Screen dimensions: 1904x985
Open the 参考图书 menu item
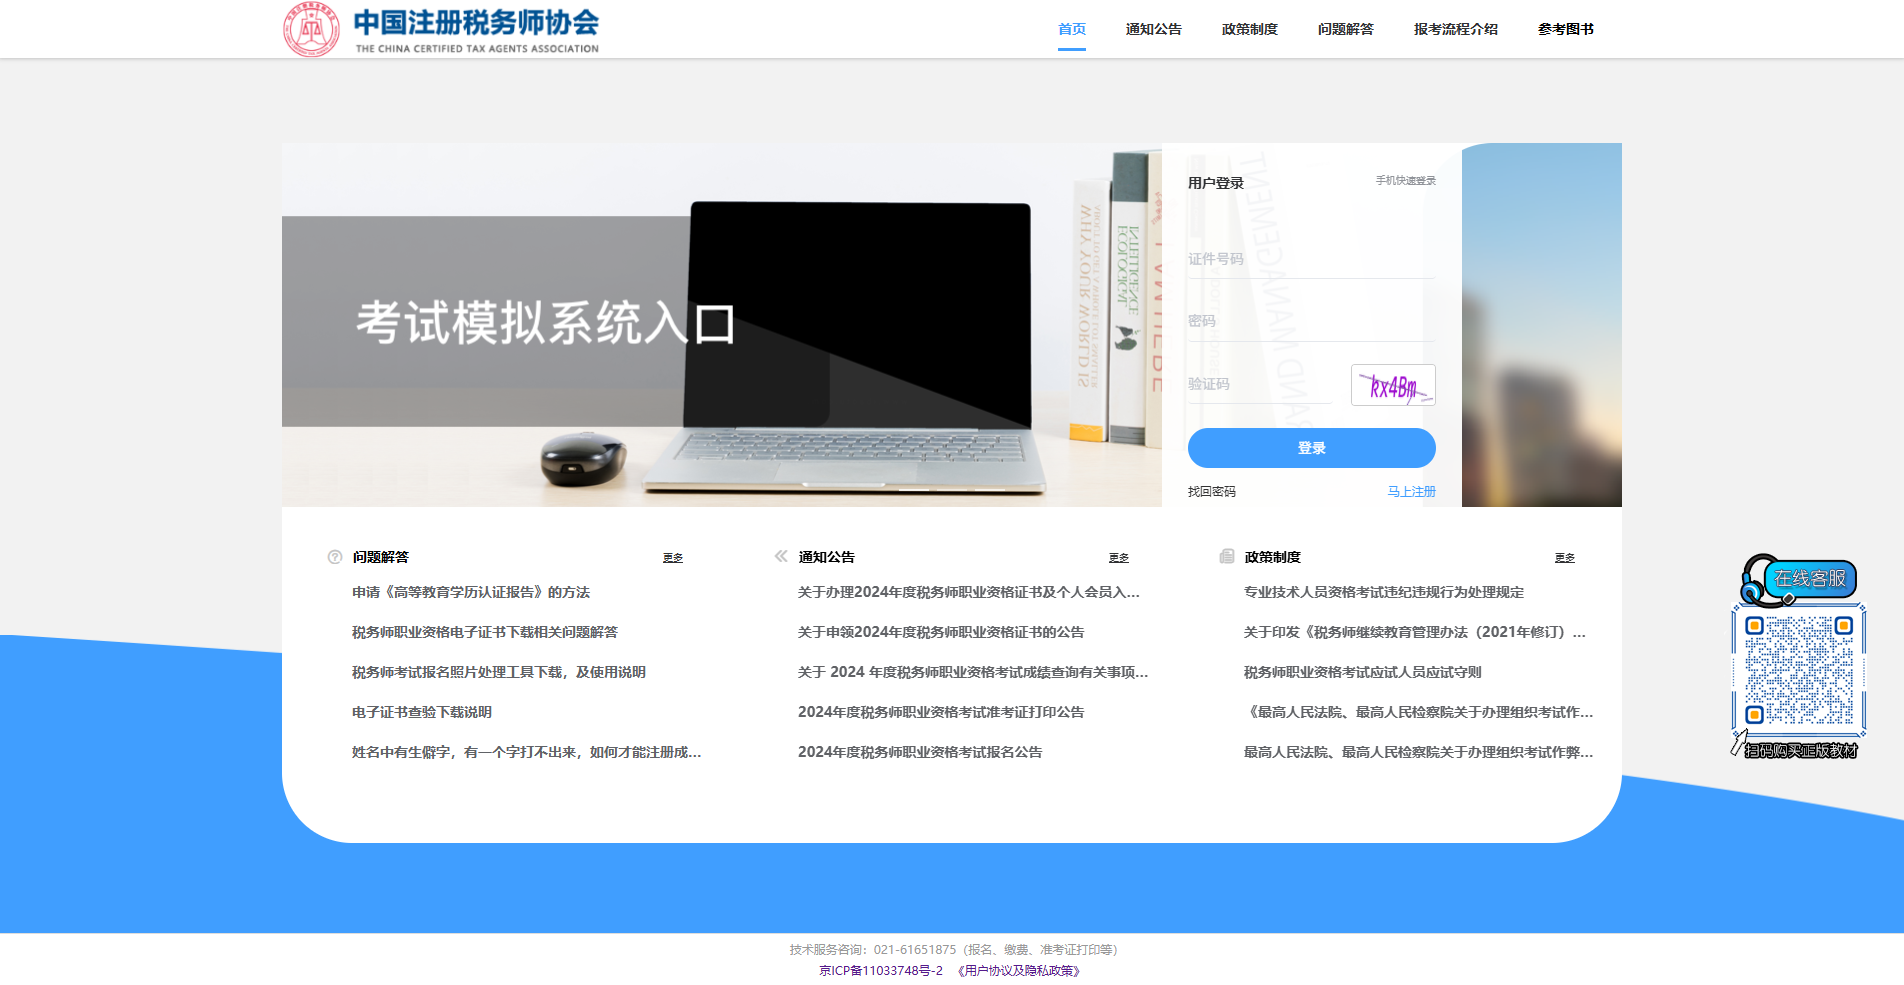pyautogui.click(x=1564, y=29)
